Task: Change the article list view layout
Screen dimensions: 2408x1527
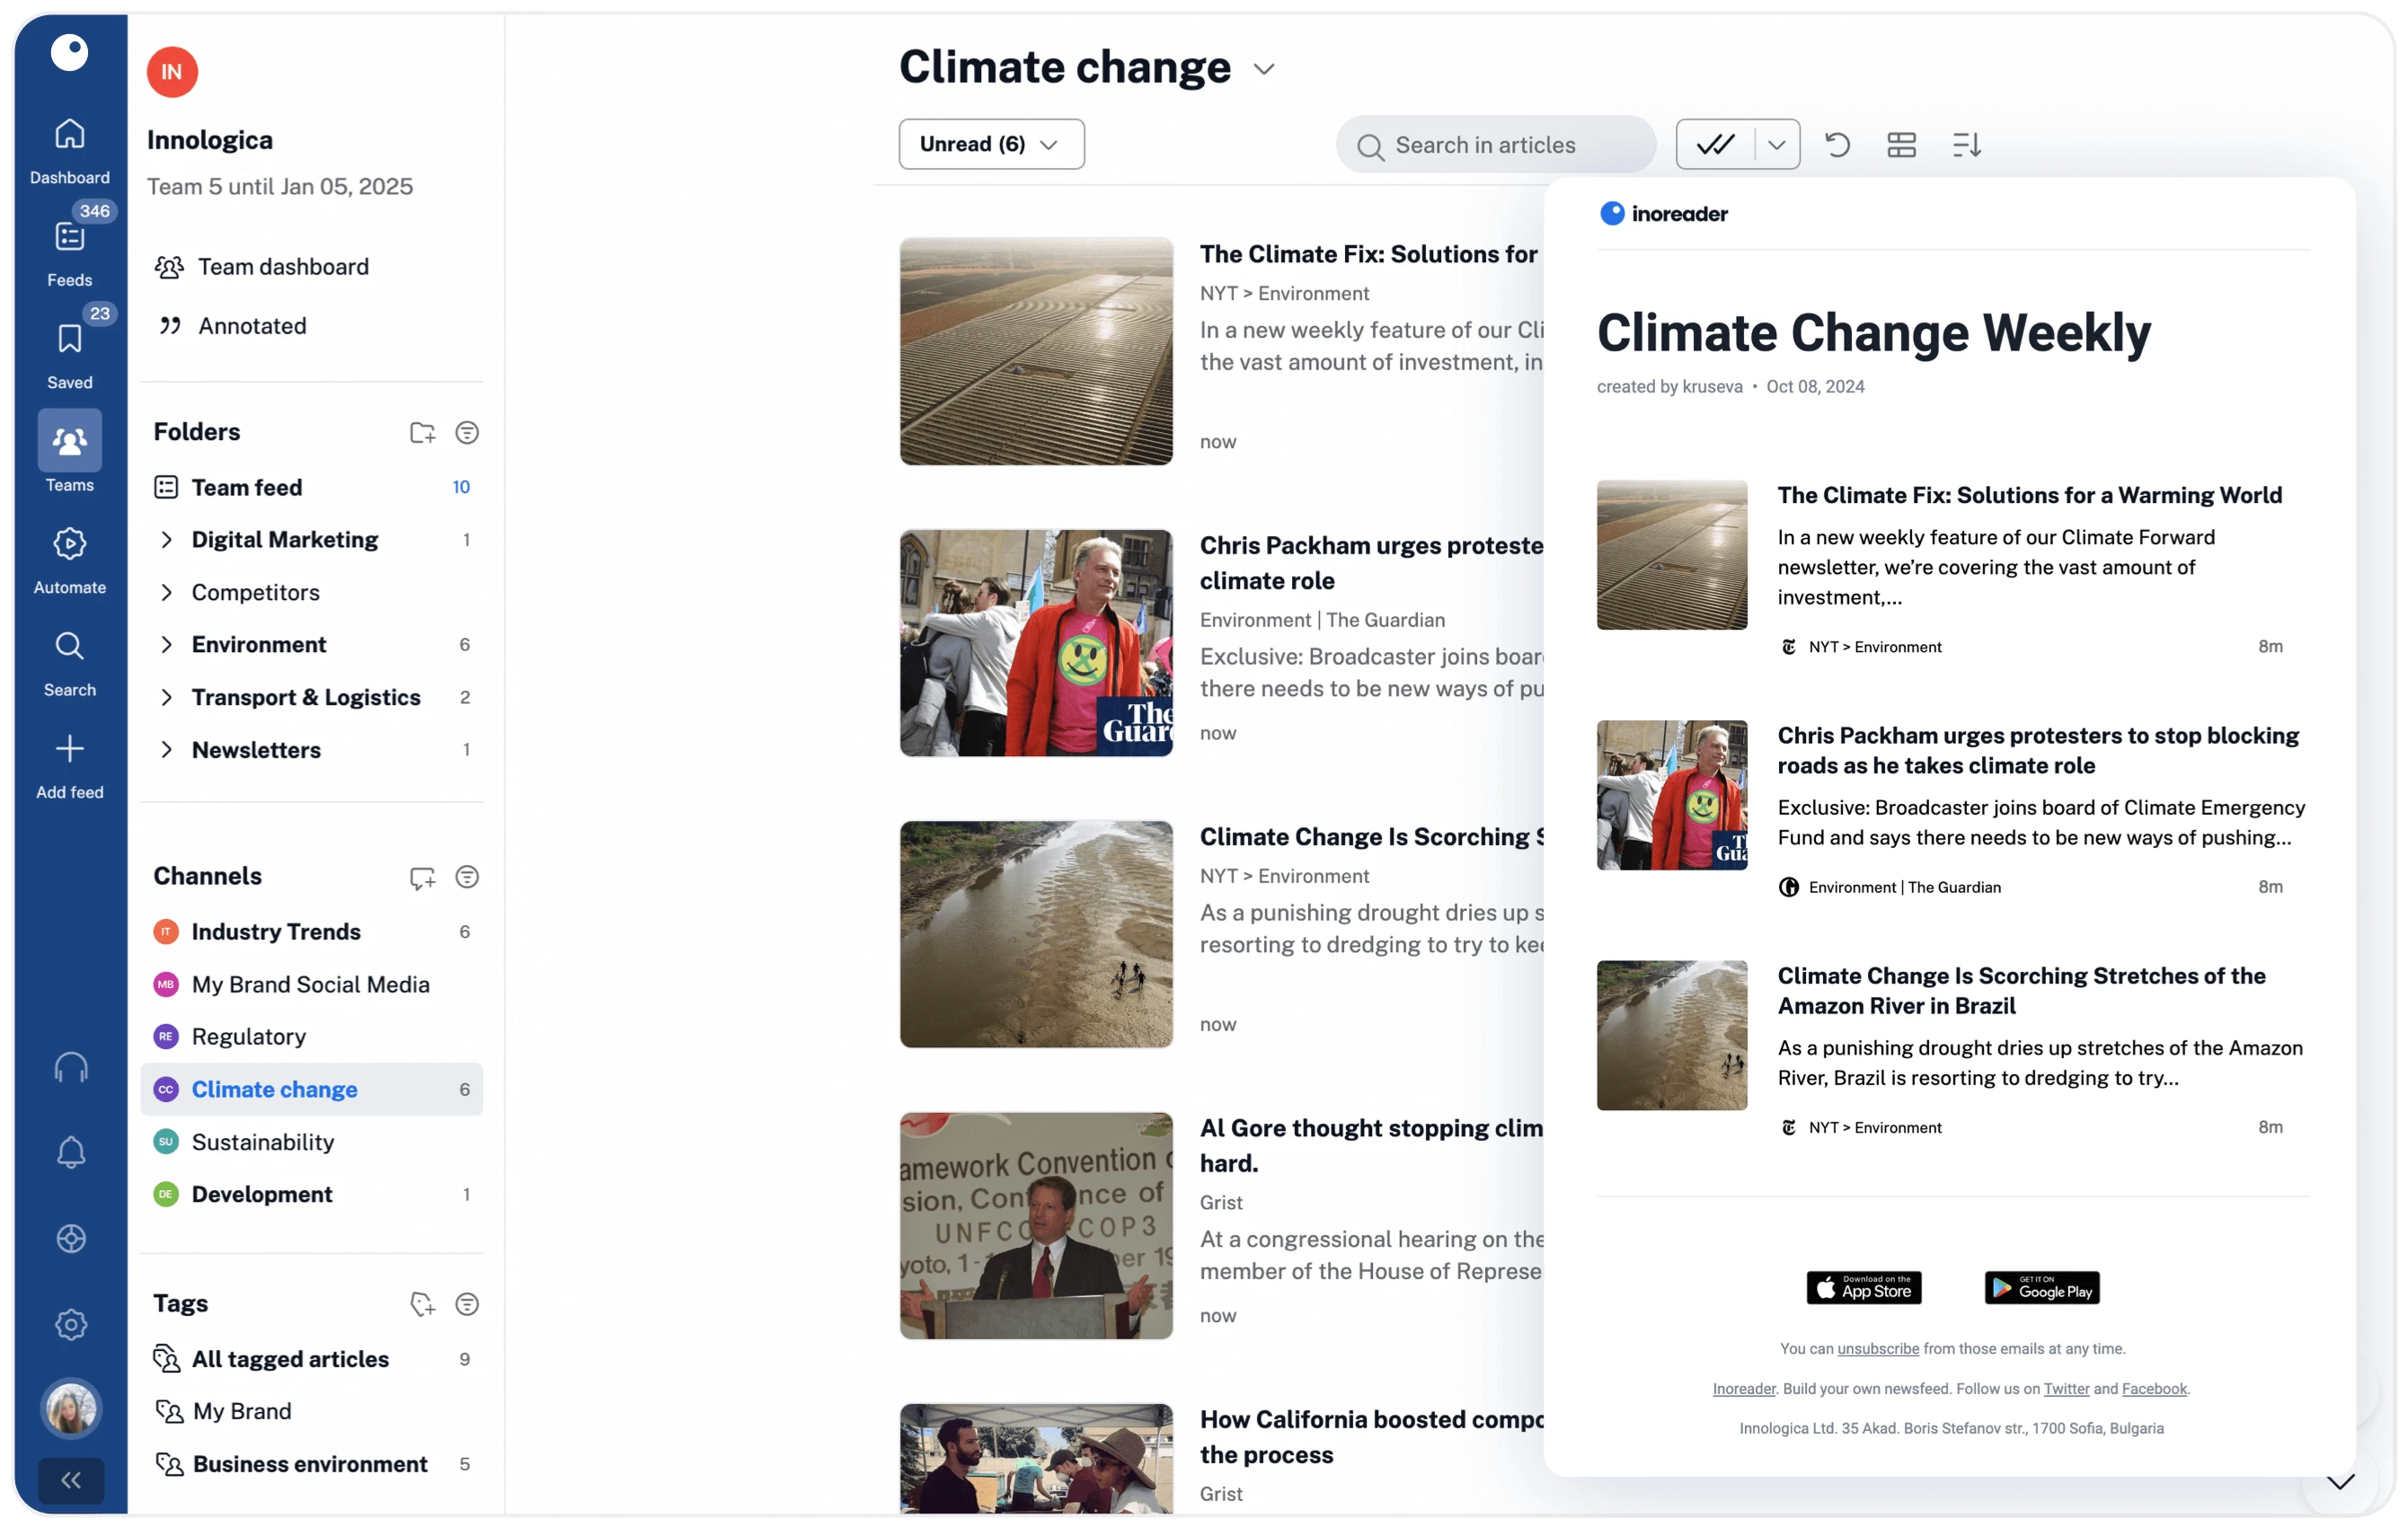Action: (1901, 145)
